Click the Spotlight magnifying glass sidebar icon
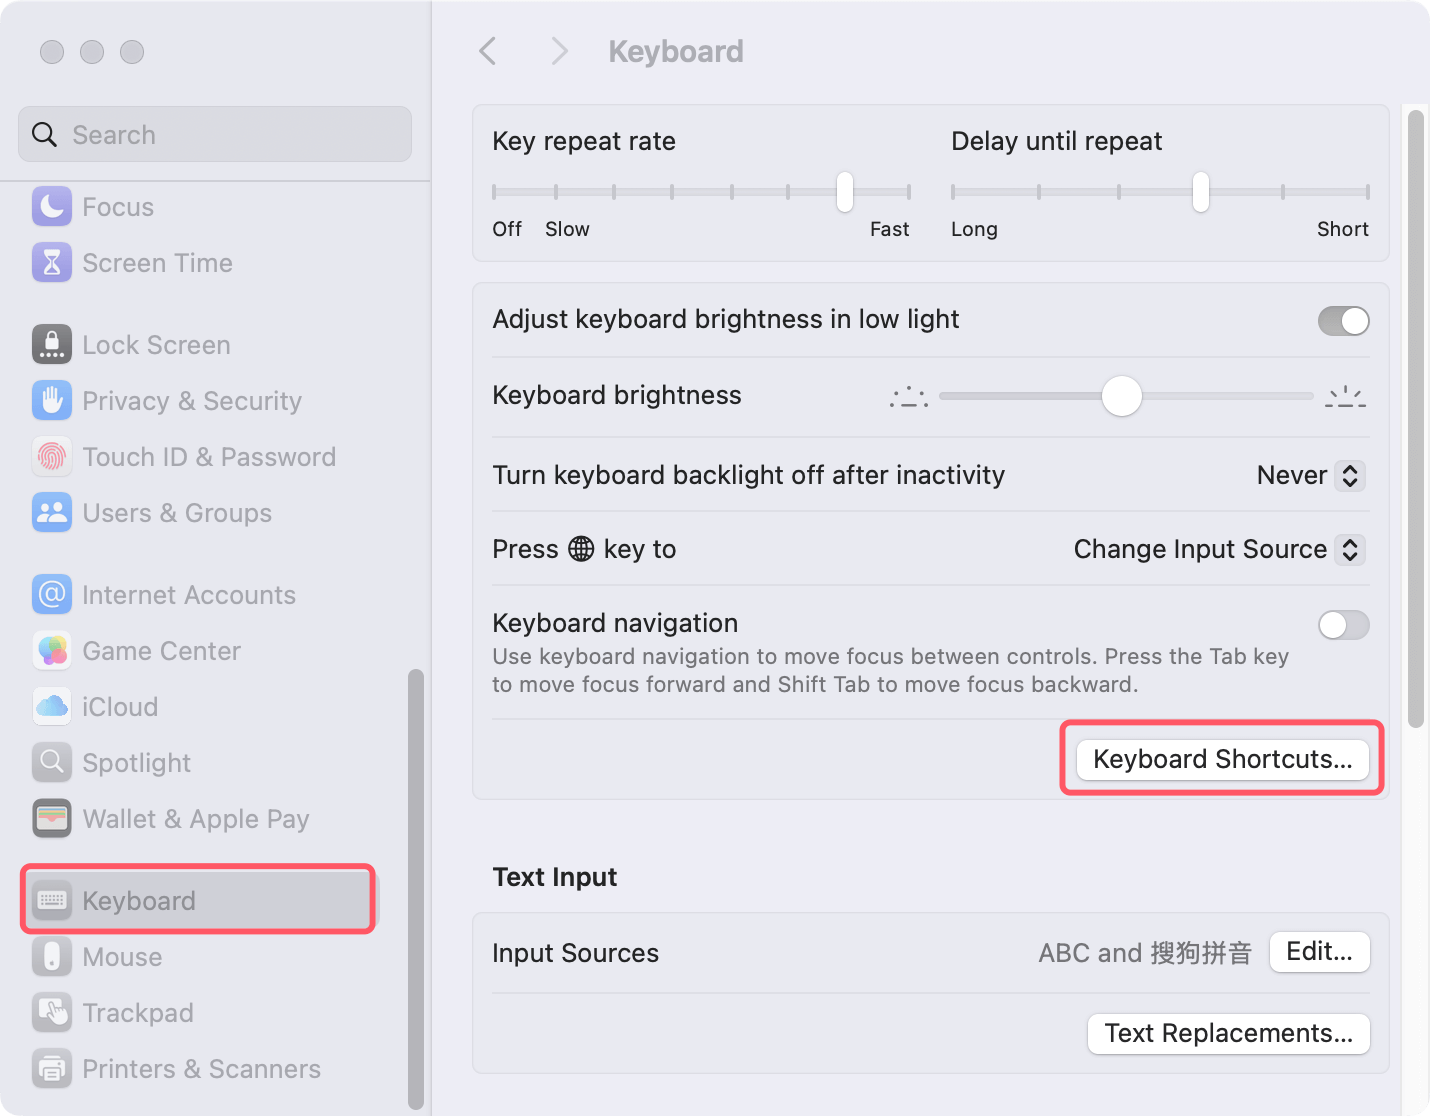This screenshot has height=1116, width=1430. tap(52, 762)
